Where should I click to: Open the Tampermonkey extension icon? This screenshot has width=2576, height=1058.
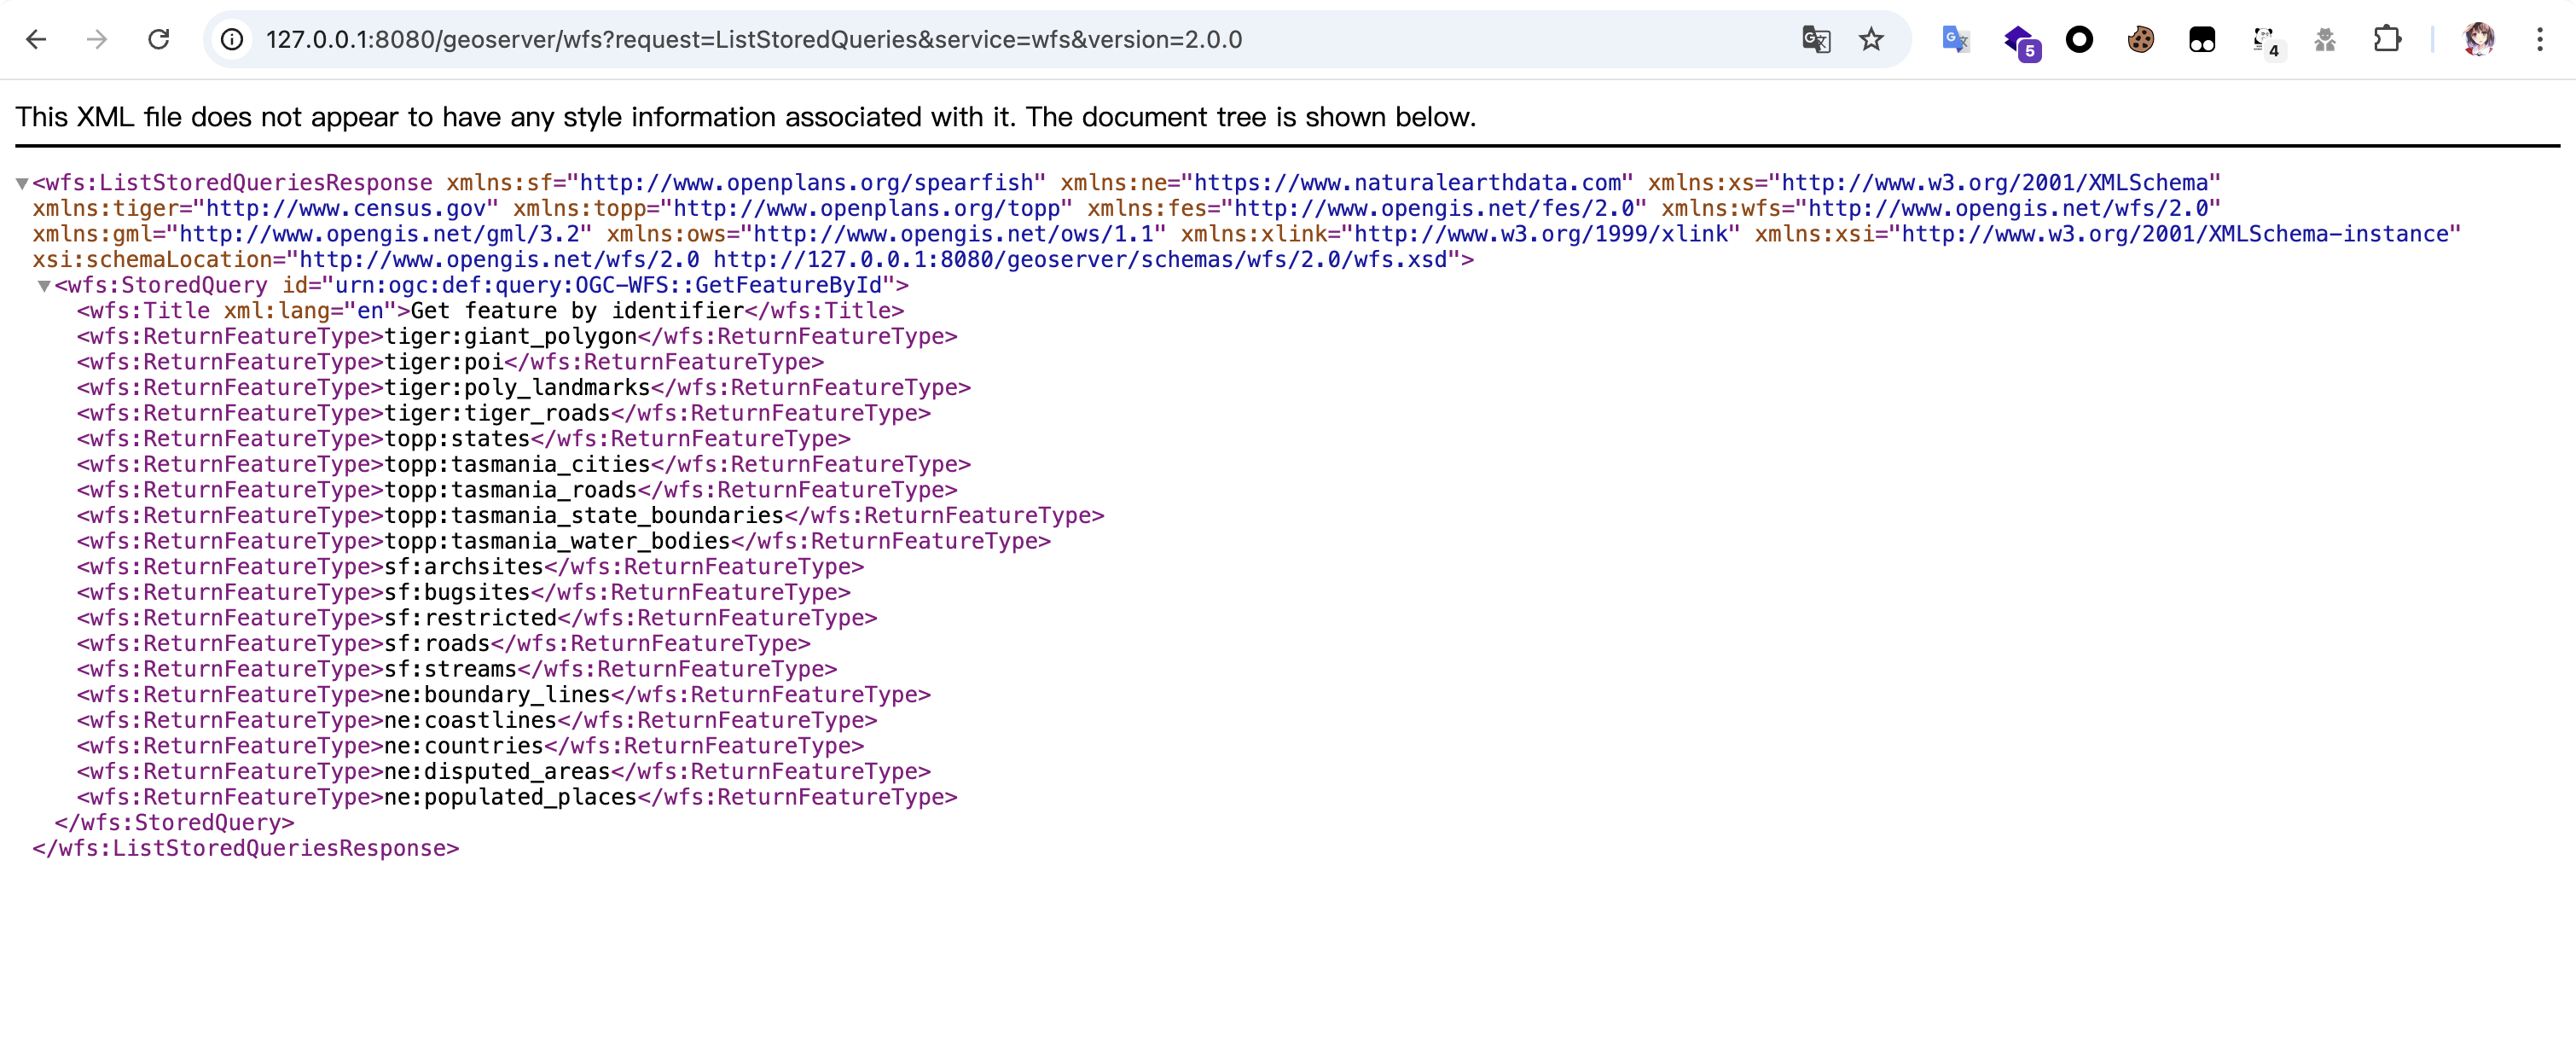coord(2201,39)
